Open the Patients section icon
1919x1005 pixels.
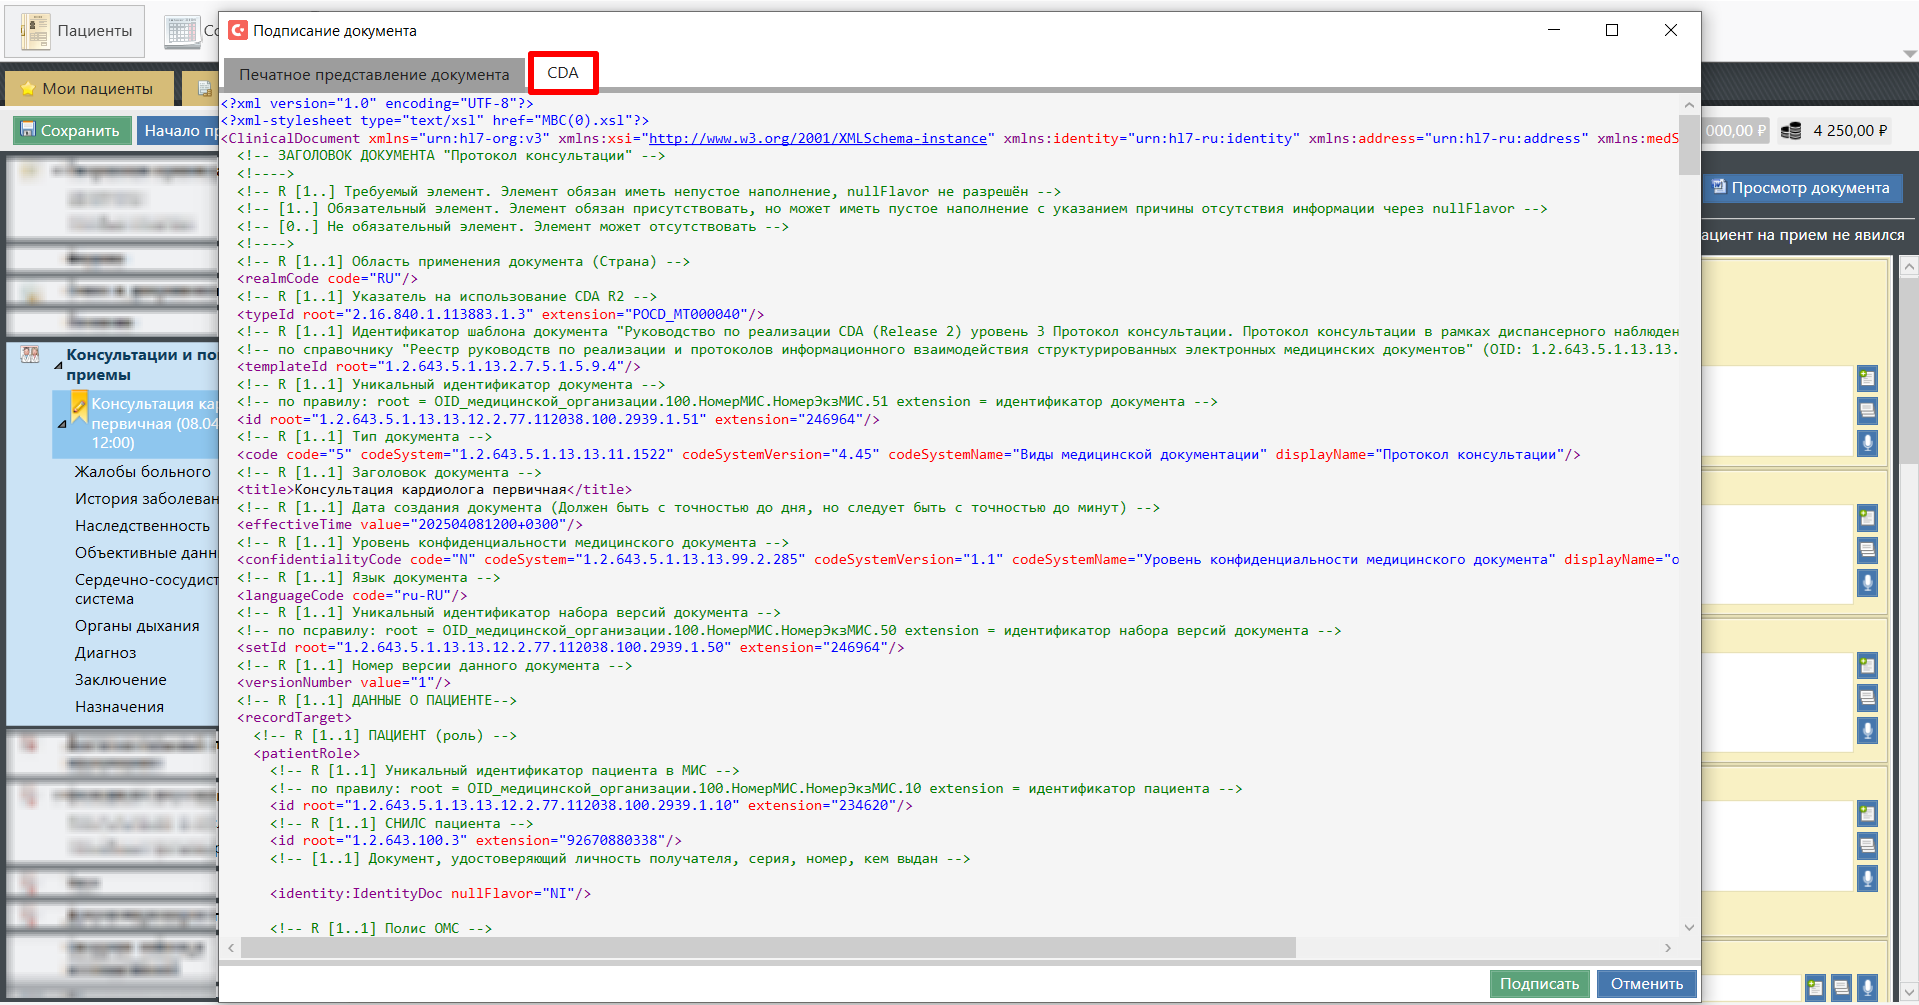36,31
